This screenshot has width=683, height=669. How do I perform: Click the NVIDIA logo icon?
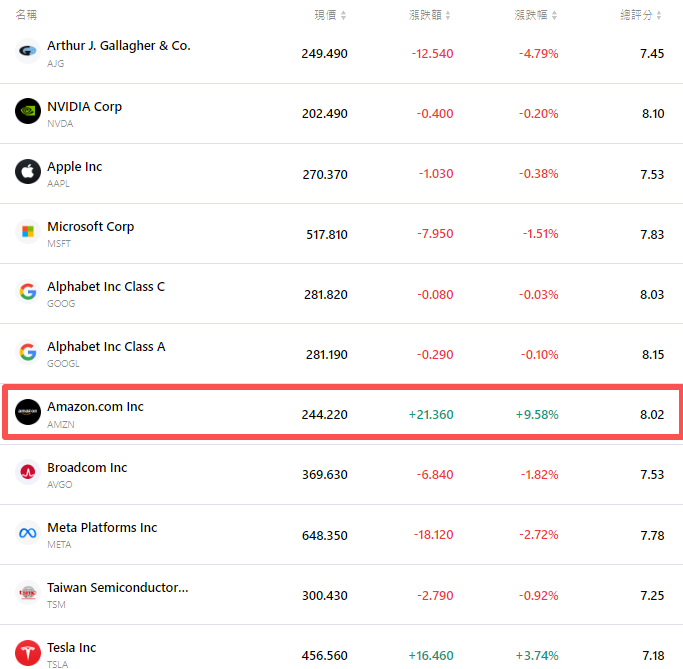(27, 111)
